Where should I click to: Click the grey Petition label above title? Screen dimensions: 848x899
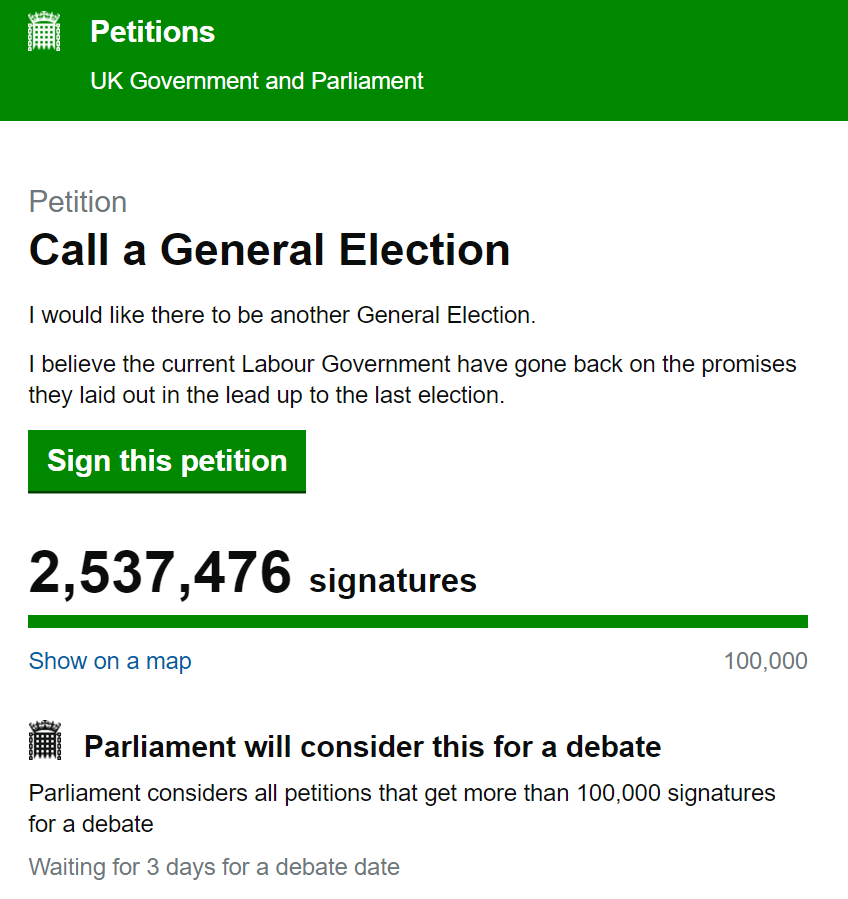[78, 202]
